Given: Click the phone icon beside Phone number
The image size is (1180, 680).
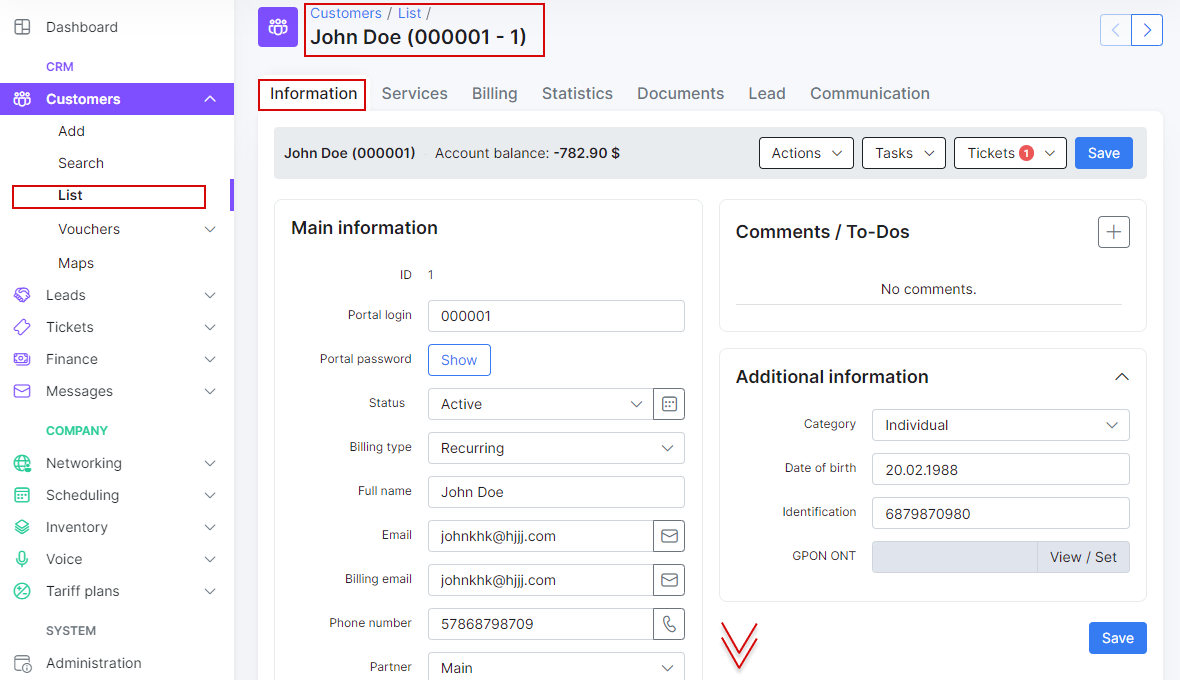Looking at the screenshot, I should (x=669, y=624).
